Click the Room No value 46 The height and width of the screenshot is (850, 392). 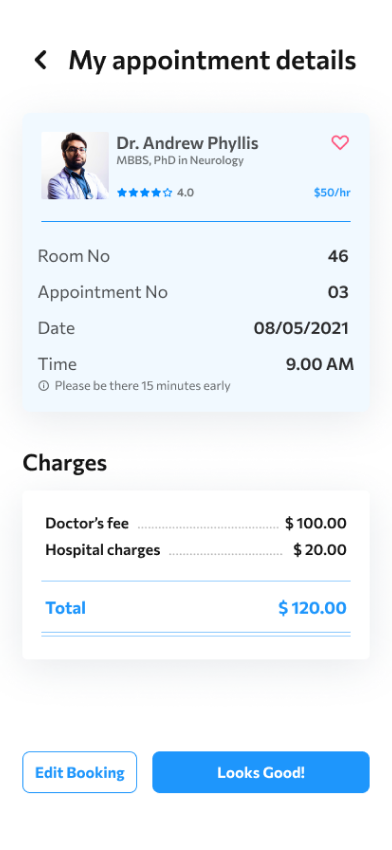[338, 256]
